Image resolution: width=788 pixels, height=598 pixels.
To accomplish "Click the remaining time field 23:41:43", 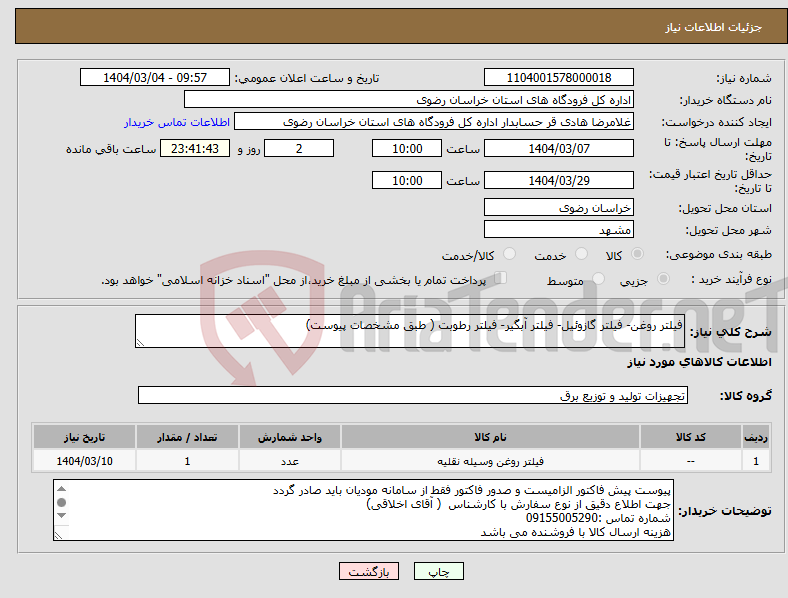I will click(x=195, y=148).
